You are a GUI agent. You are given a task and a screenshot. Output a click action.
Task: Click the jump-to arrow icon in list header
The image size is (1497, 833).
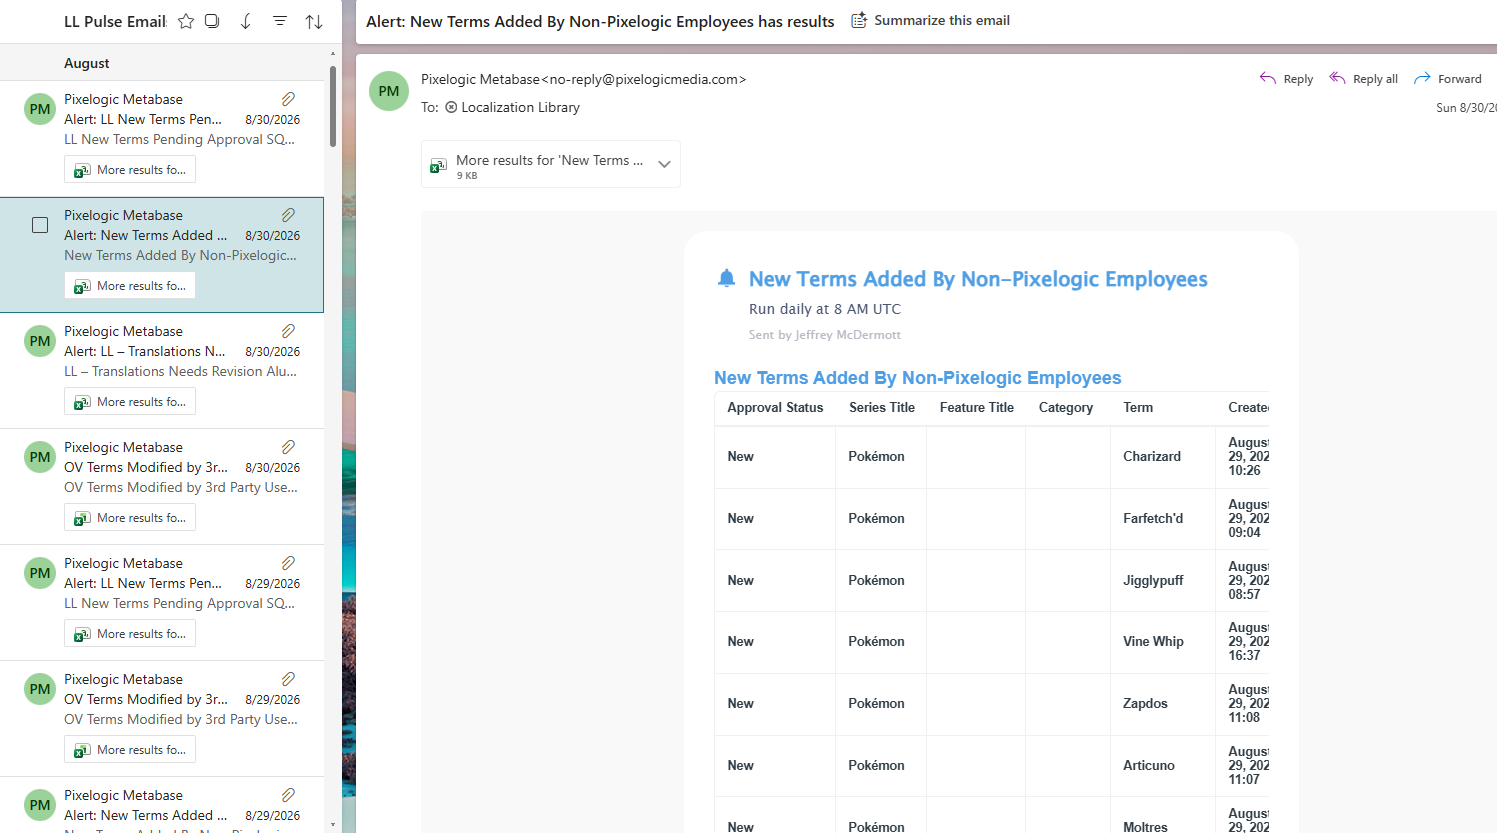coord(246,21)
